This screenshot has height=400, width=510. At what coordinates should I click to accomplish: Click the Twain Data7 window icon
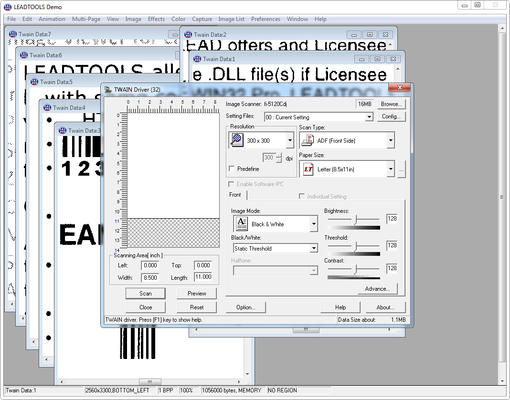coord(13,34)
